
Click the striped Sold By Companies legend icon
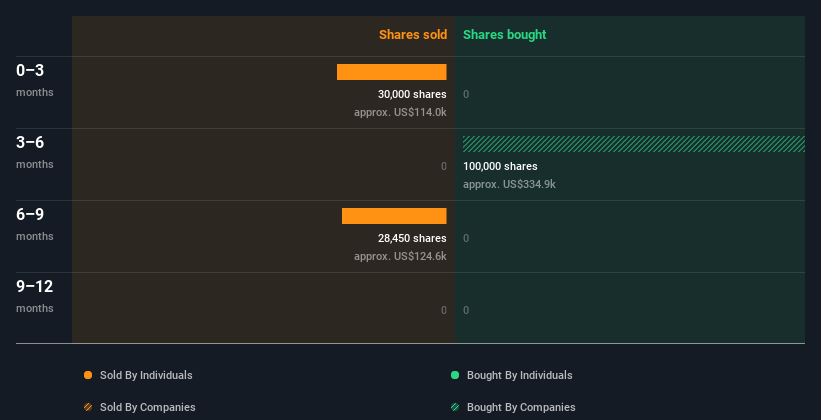(88, 407)
